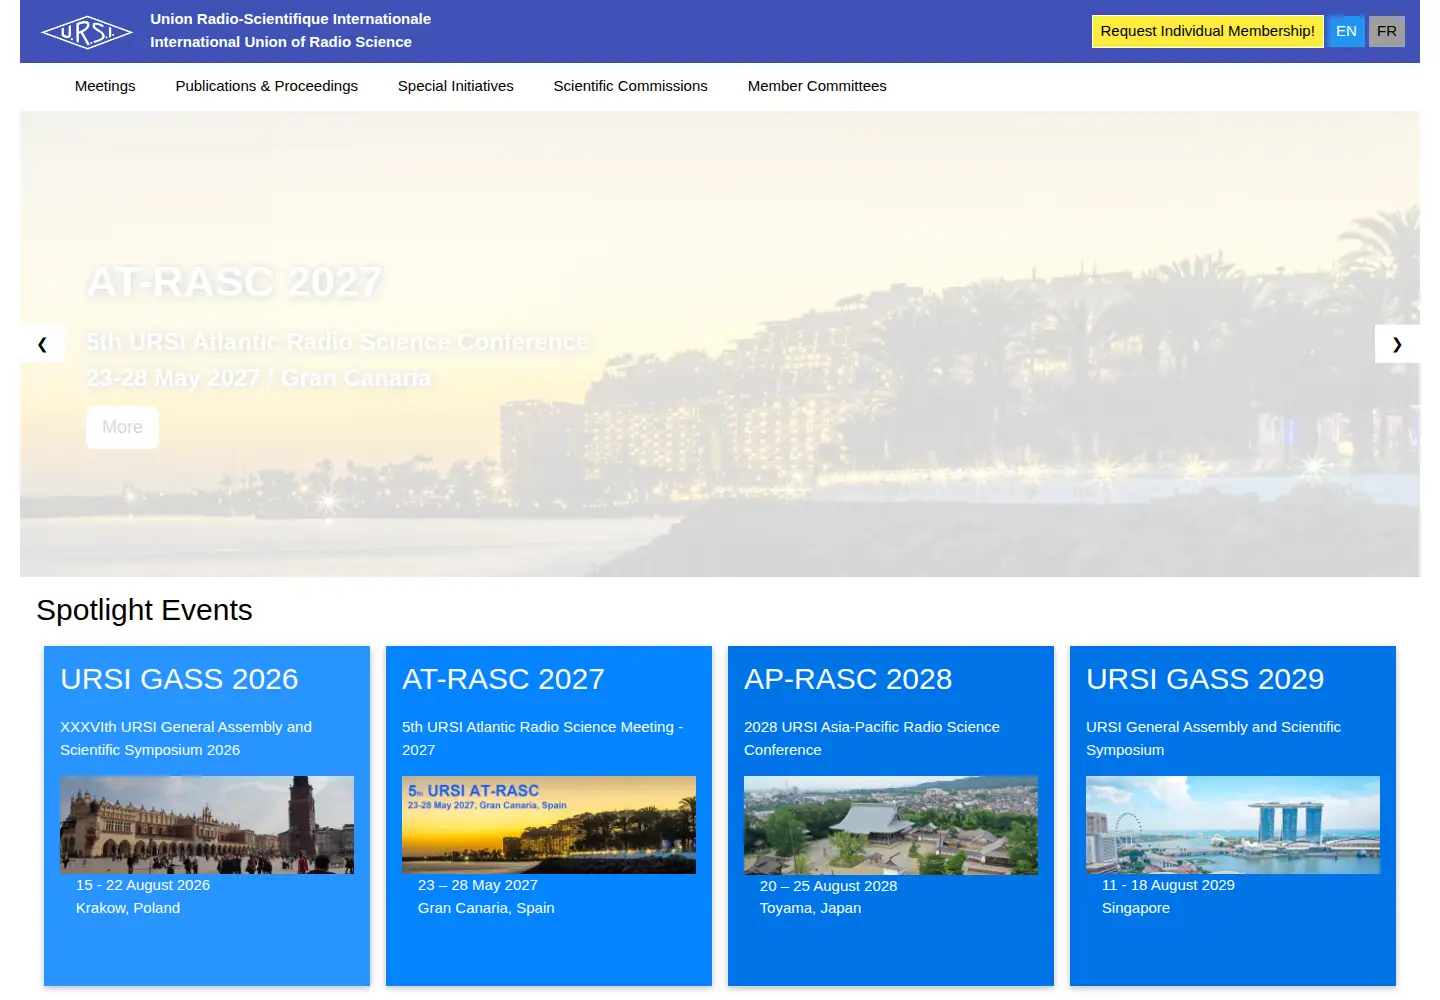Open the Meetings menu
The width and height of the screenshot is (1440, 1000).
[x=105, y=86]
